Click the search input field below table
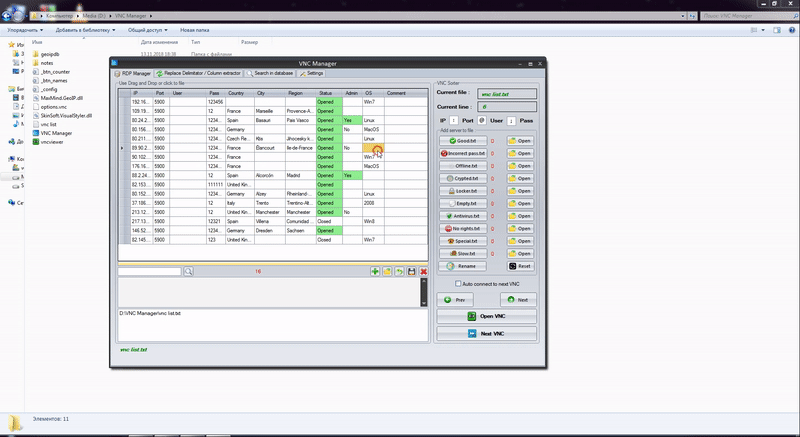800x437 pixels. click(150, 271)
